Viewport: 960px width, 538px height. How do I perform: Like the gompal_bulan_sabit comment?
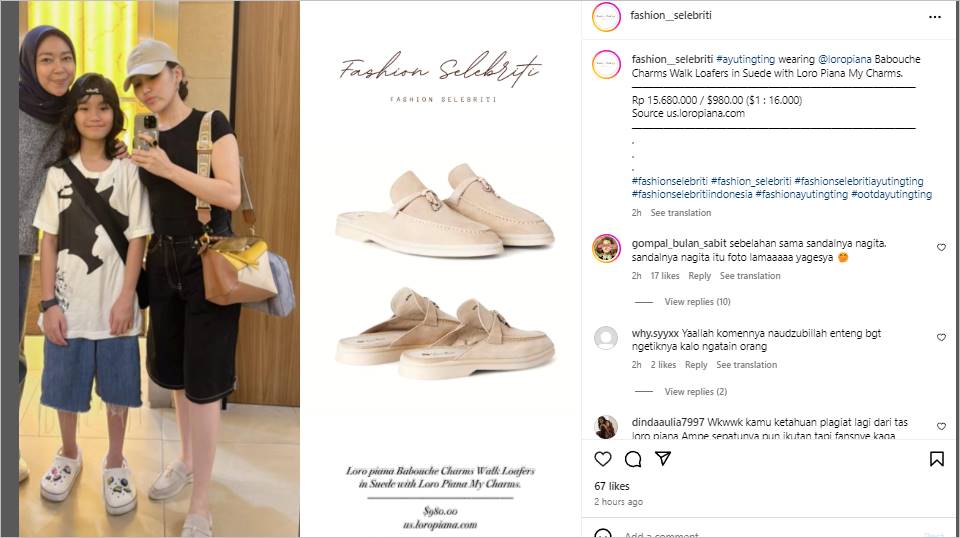(941, 247)
